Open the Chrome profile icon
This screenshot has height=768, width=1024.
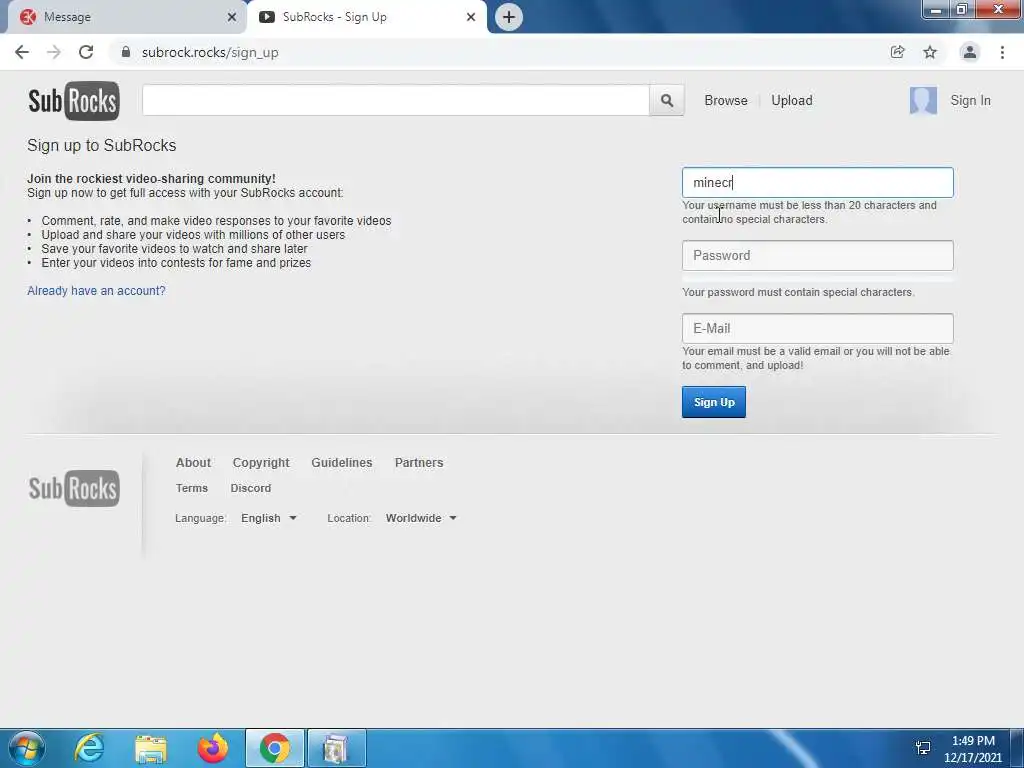tap(970, 52)
